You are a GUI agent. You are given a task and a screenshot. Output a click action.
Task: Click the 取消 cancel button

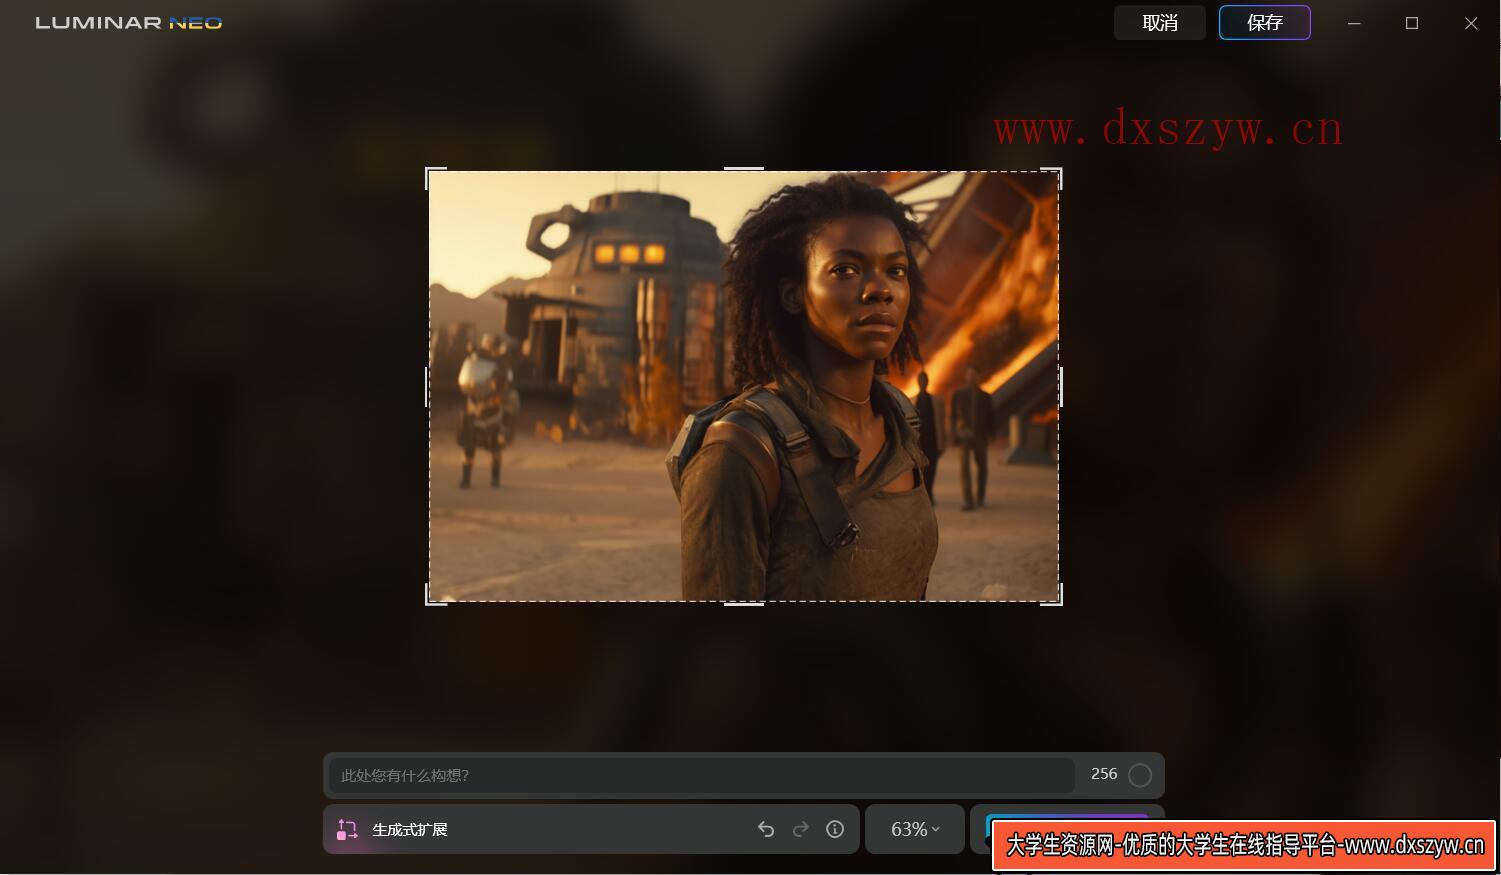[x=1160, y=23]
